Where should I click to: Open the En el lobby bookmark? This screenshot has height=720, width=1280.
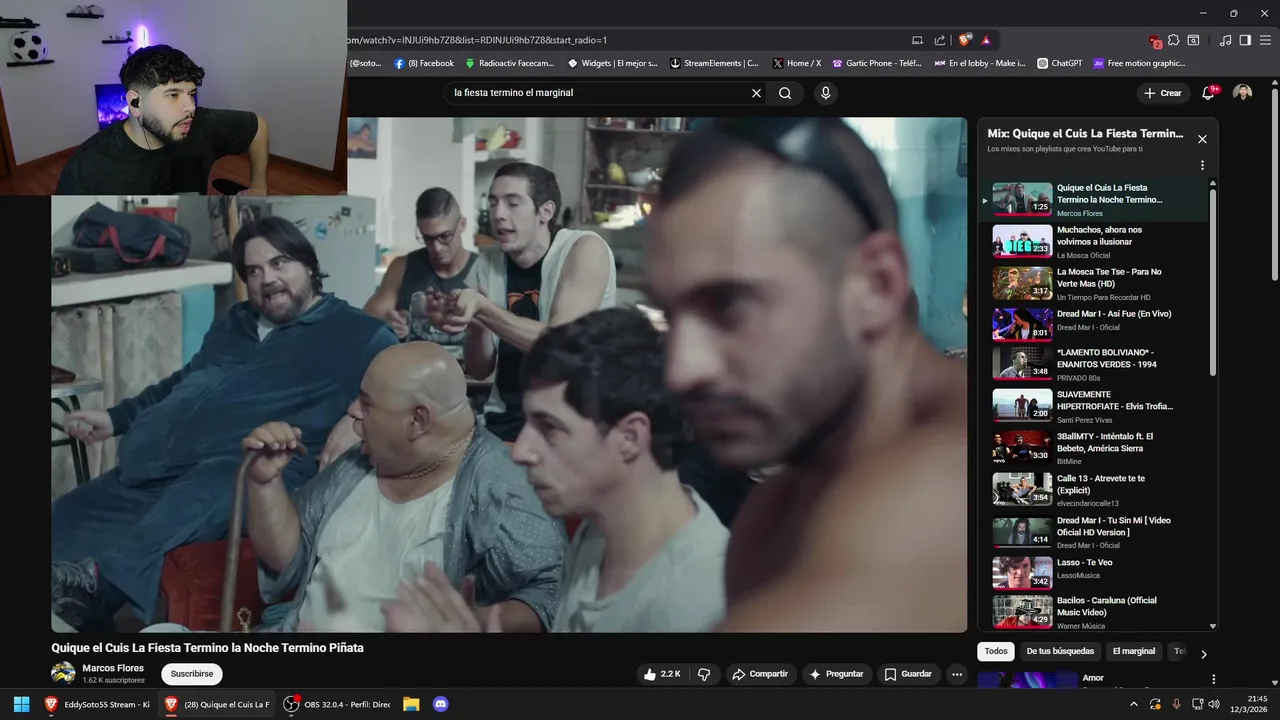pyautogui.click(x=980, y=63)
